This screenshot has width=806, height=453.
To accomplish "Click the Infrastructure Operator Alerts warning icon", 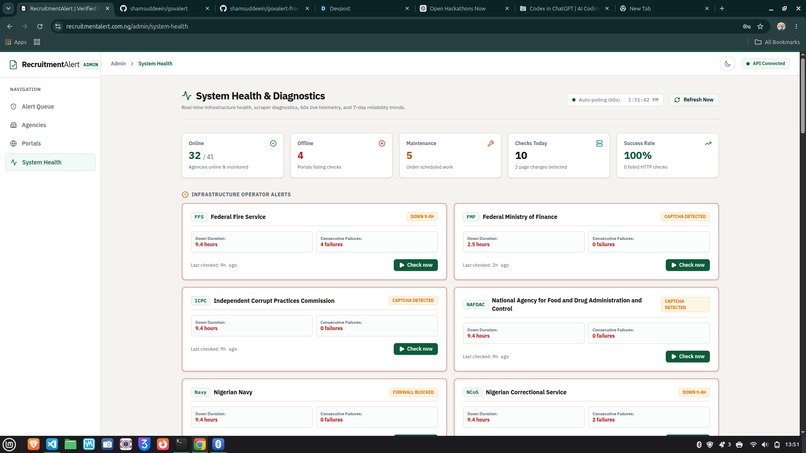I will 185,194.
